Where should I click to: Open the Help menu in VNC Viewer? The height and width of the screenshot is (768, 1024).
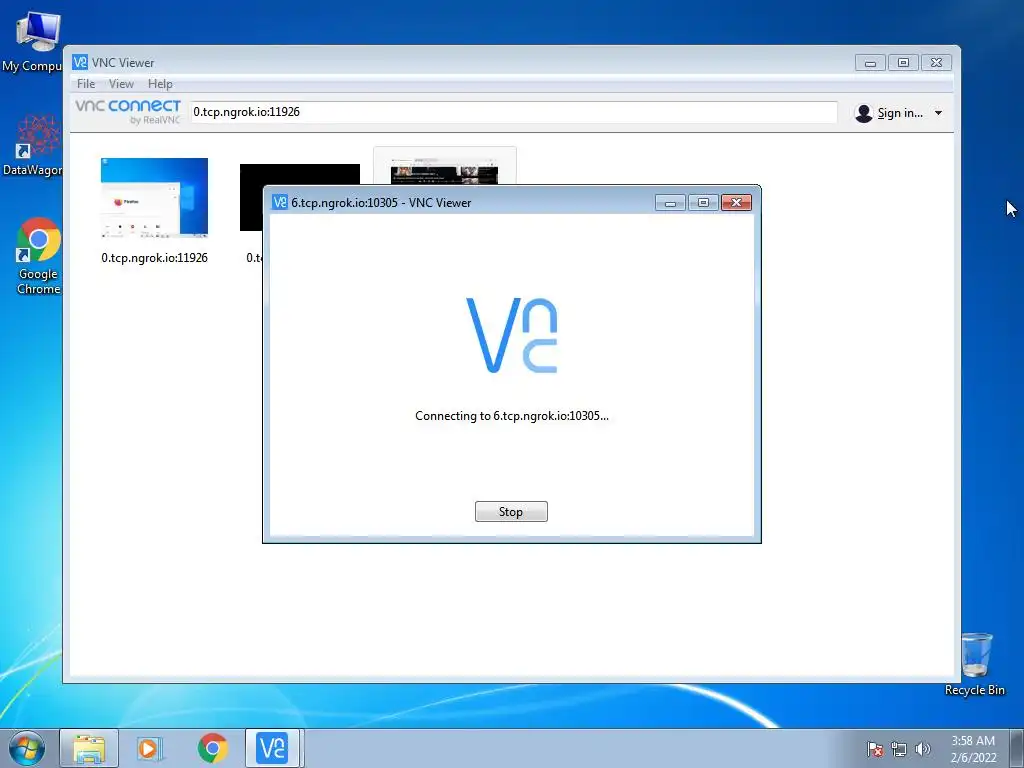(x=160, y=84)
